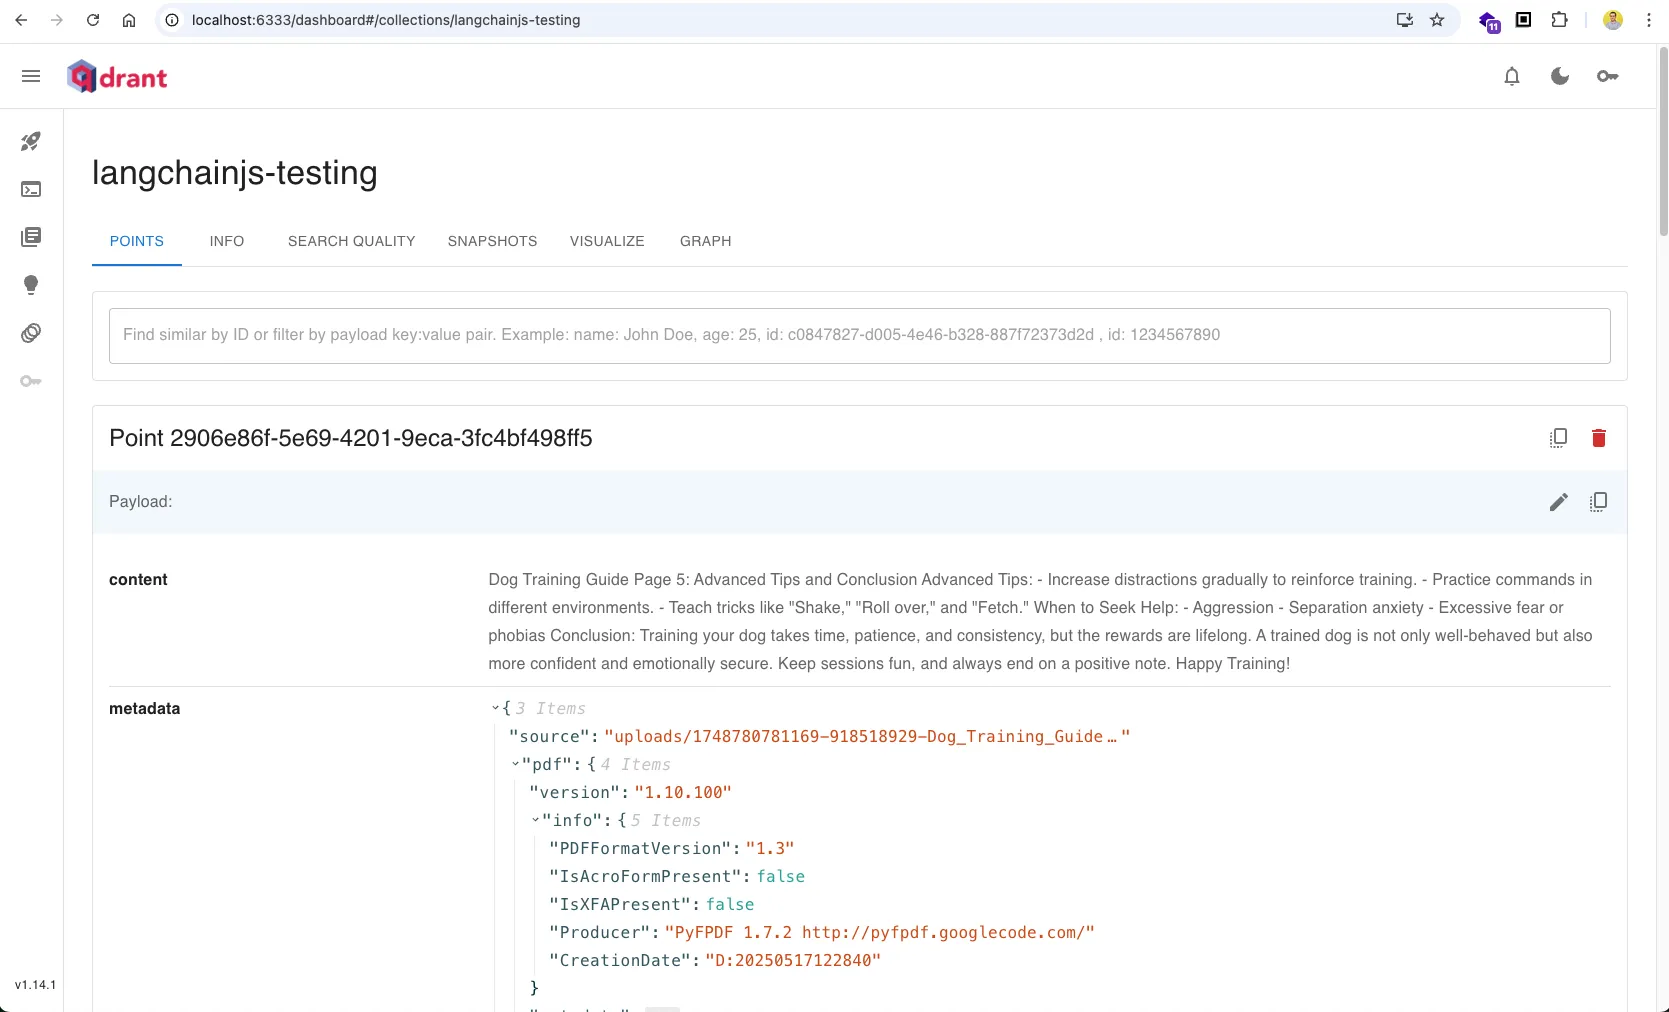
Task: Open the Tutorial lightbulb icon in sidebar
Action: [31, 285]
